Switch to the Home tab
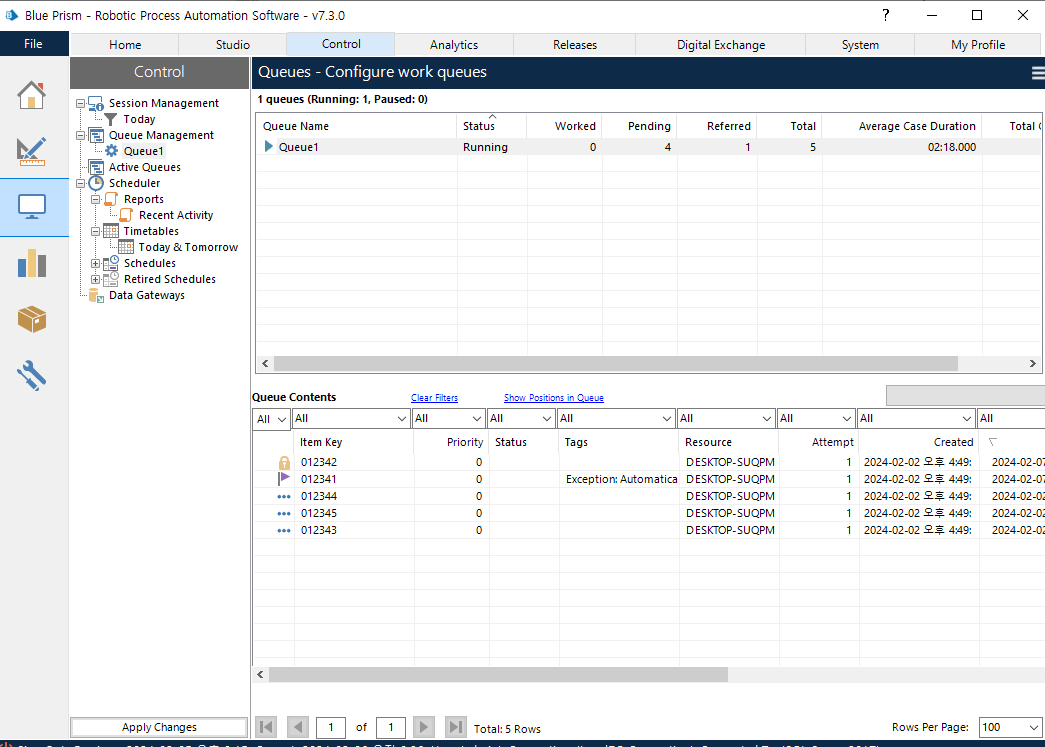 click(125, 45)
